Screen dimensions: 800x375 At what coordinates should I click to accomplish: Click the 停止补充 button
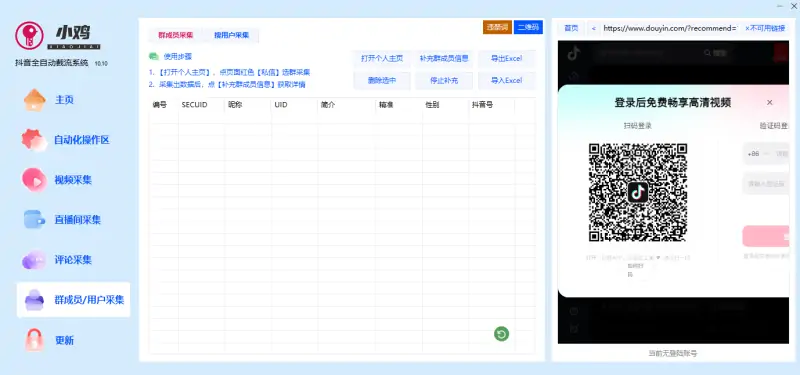[x=444, y=81]
